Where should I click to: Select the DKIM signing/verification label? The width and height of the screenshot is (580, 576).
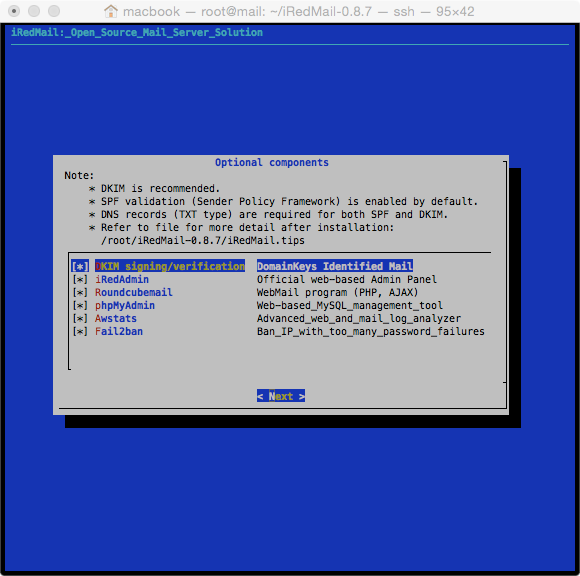(170, 266)
